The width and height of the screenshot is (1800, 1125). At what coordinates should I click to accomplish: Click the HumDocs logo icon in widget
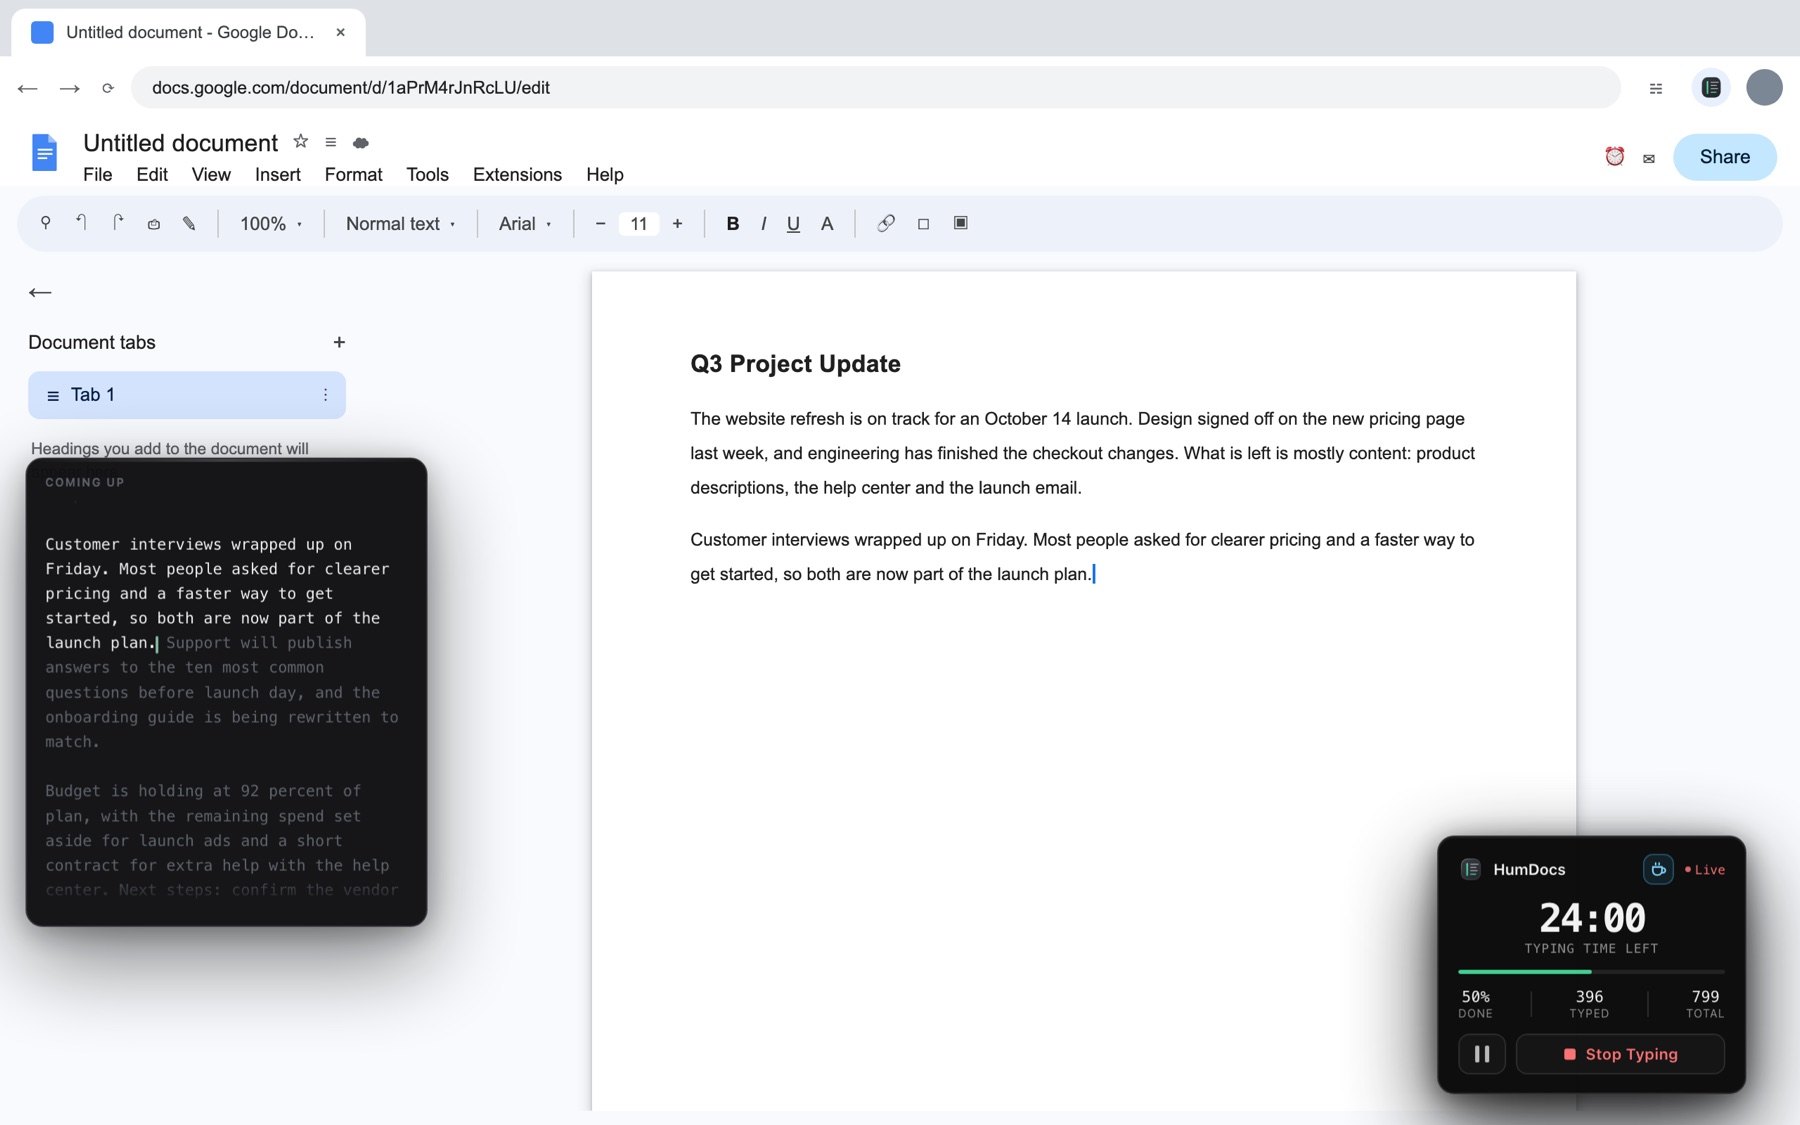pos(1471,869)
